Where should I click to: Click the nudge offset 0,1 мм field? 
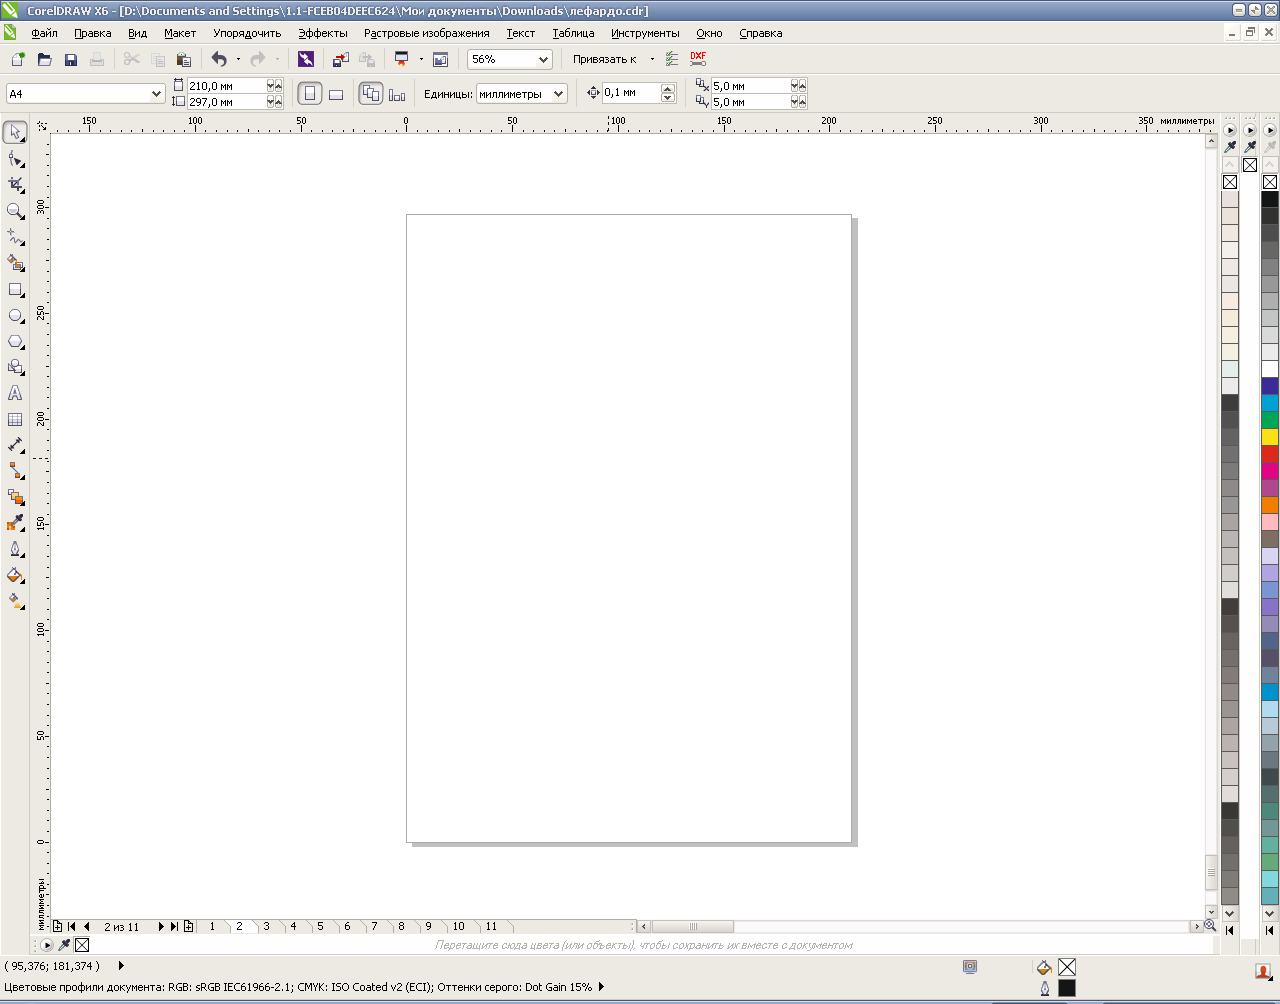(x=631, y=92)
